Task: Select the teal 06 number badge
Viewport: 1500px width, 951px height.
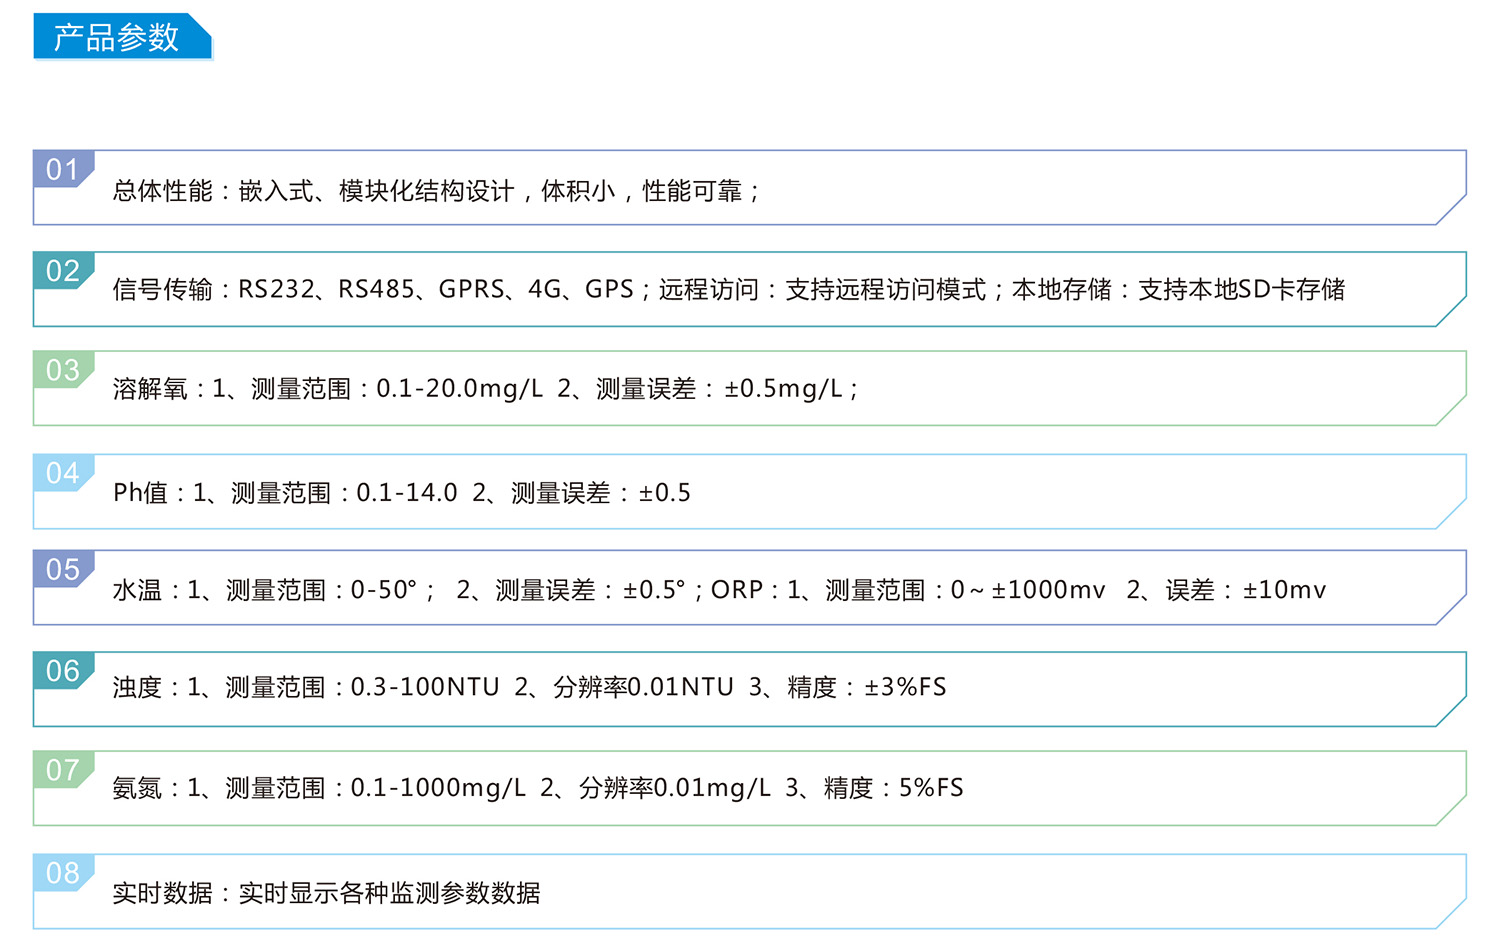Action: click(x=62, y=671)
